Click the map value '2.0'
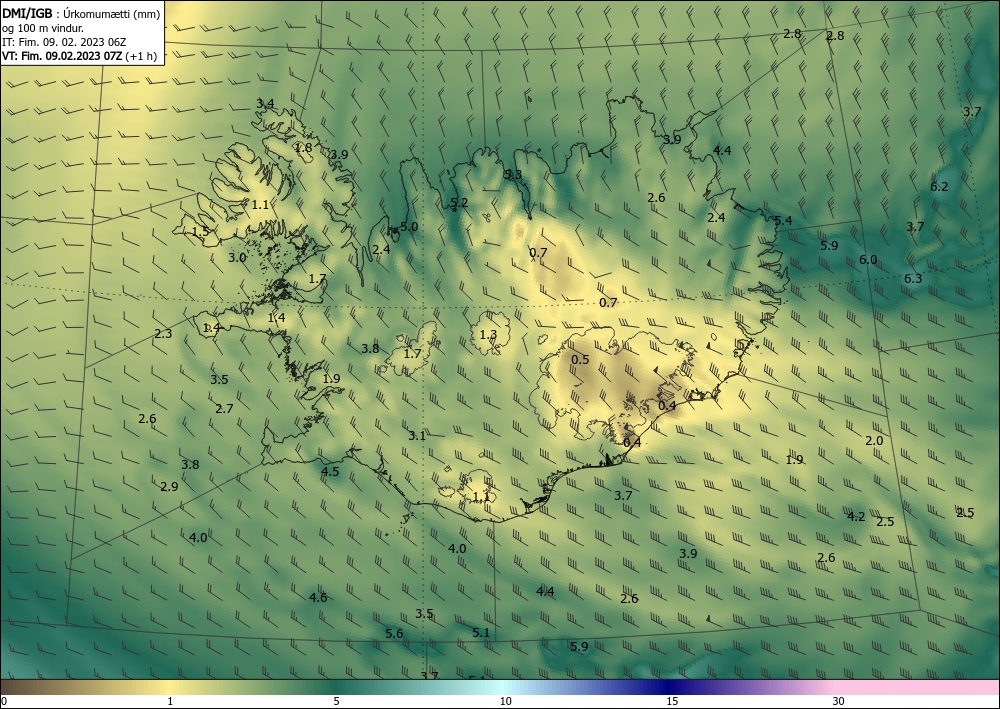1000x709 pixels. tap(874, 441)
